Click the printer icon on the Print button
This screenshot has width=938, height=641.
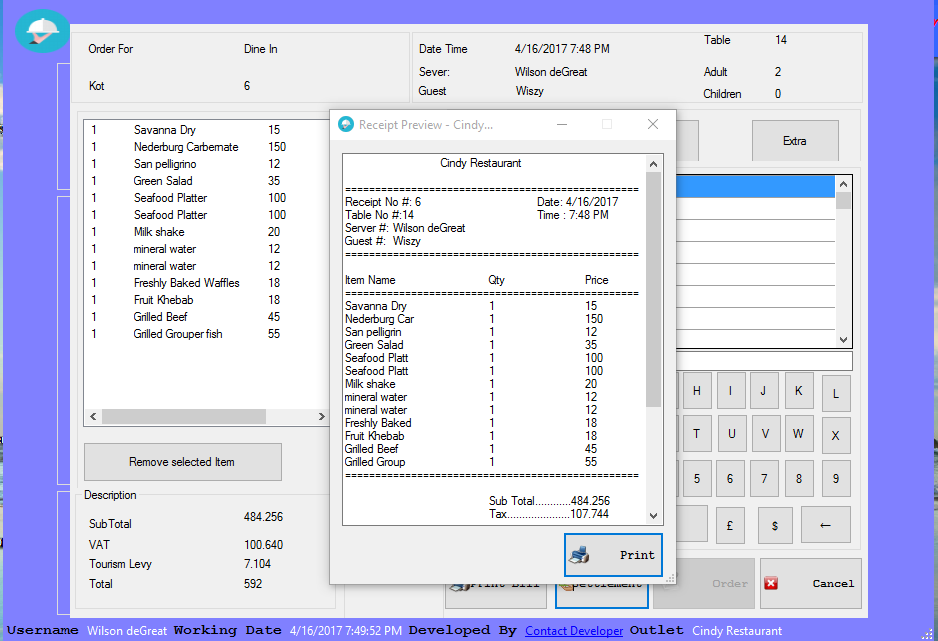578,556
